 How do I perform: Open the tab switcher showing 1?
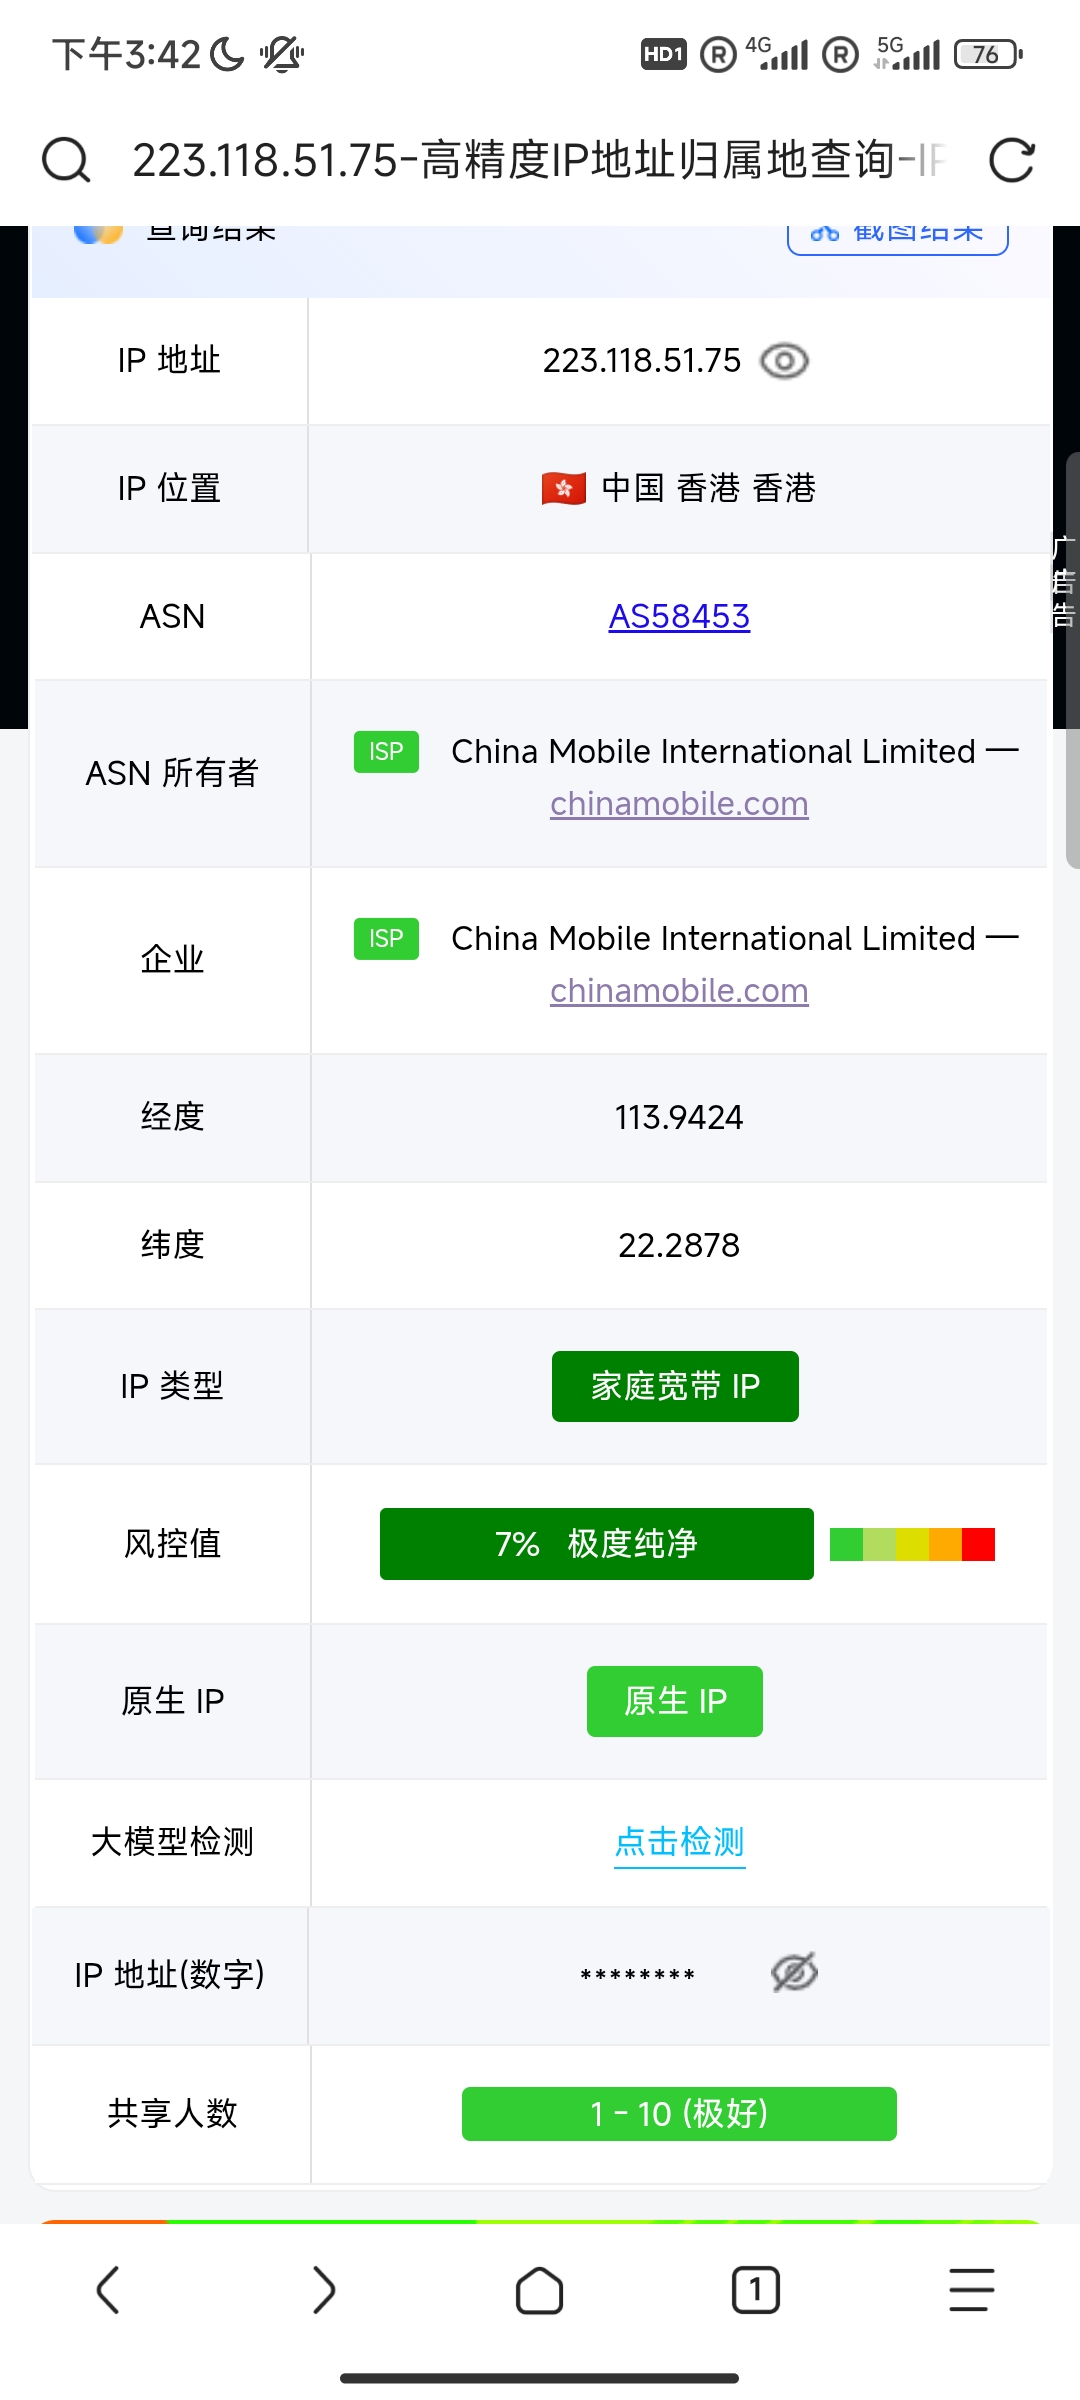pos(755,2290)
